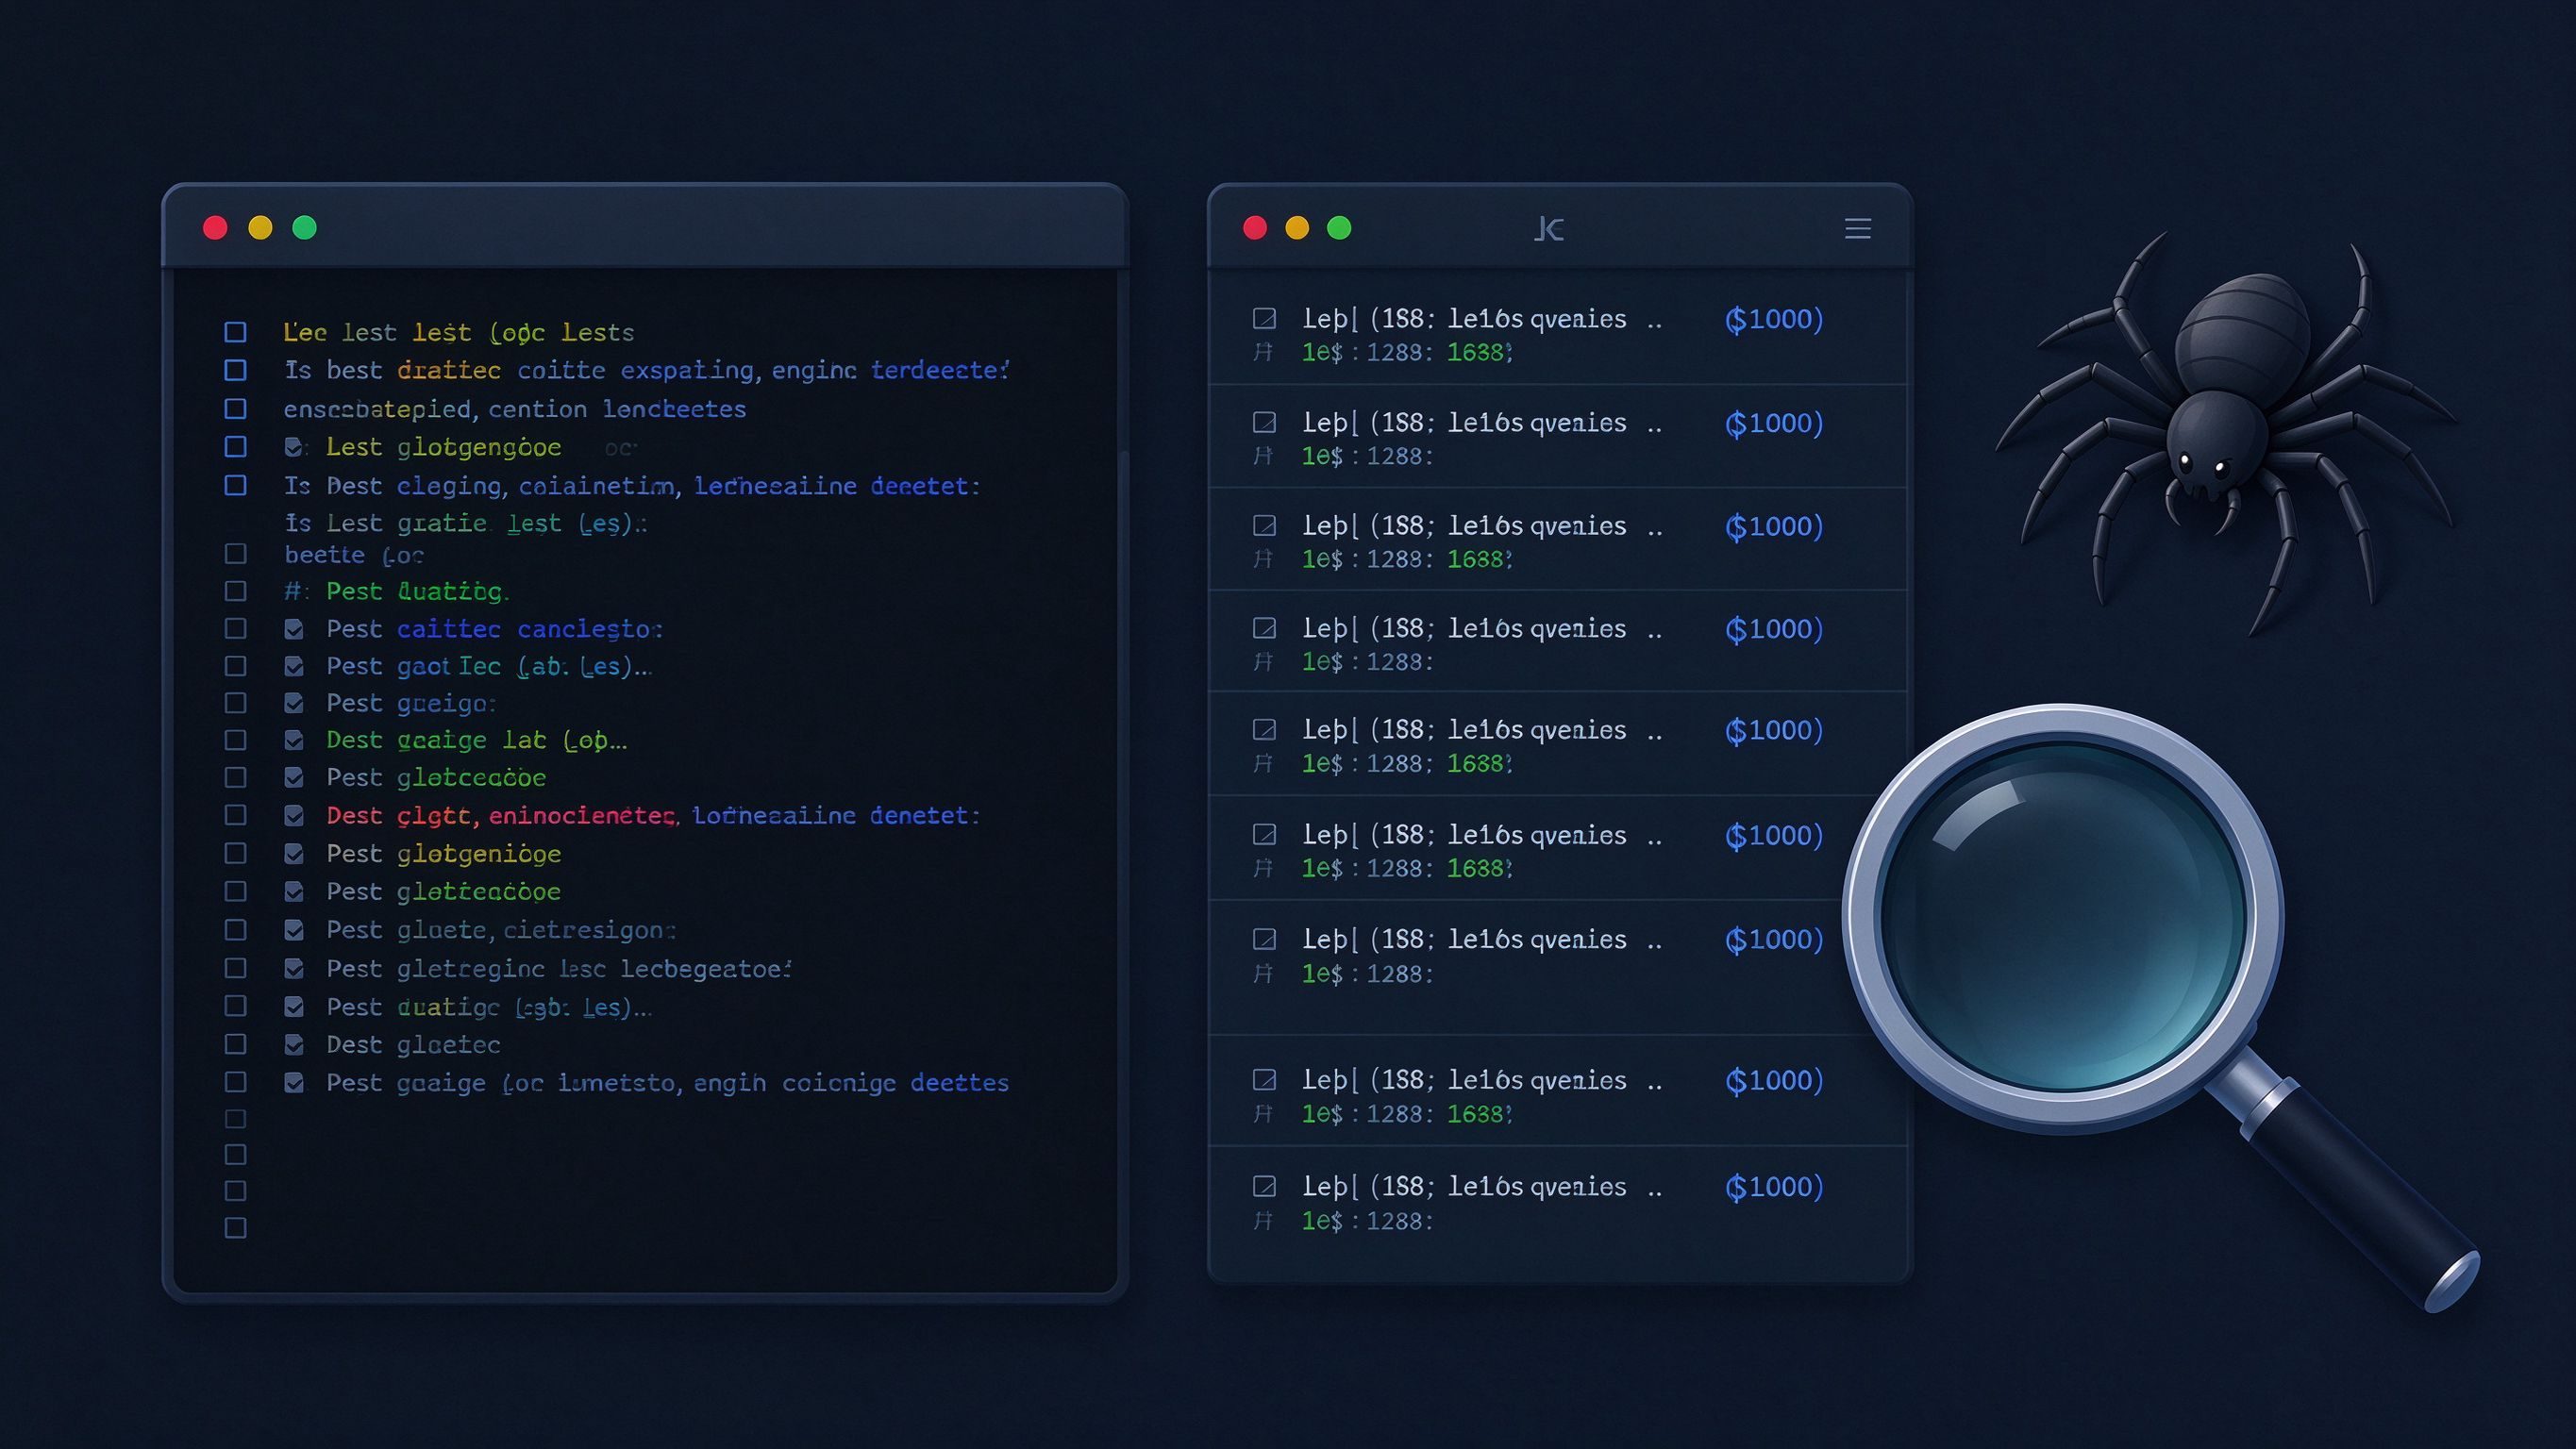This screenshot has height=1449, width=2576.
Task: Select the yellow text "Lest glotgengooe"
Action: pos(443,448)
